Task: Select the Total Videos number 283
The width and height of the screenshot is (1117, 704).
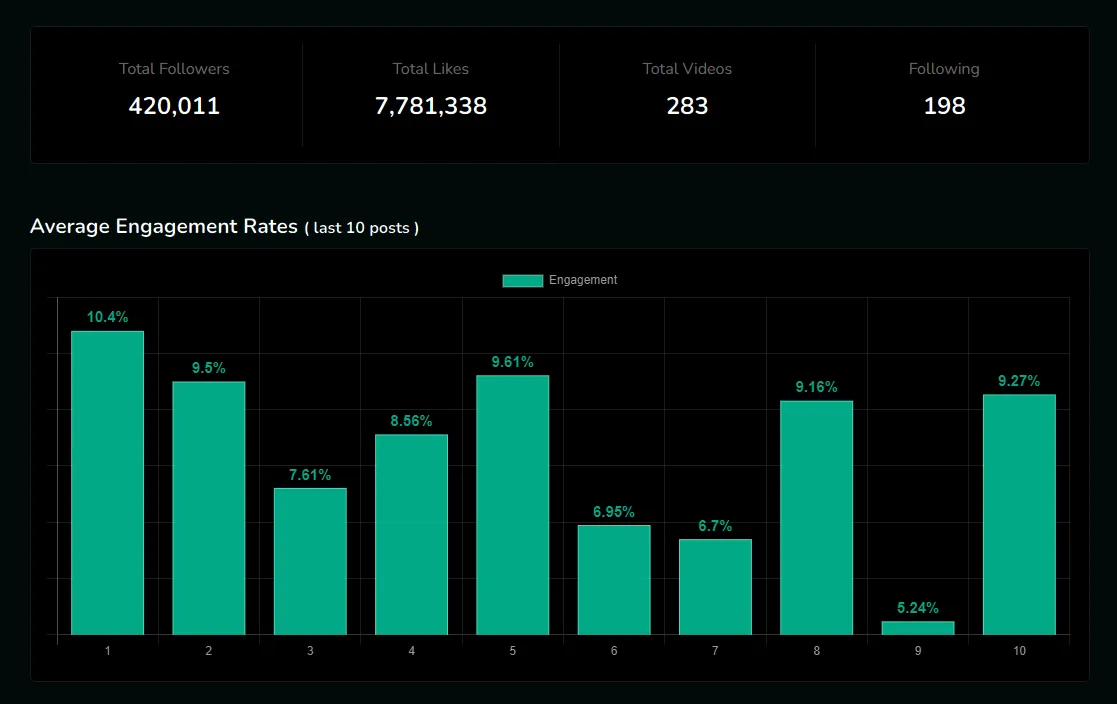Action: [x=687, y=106]
